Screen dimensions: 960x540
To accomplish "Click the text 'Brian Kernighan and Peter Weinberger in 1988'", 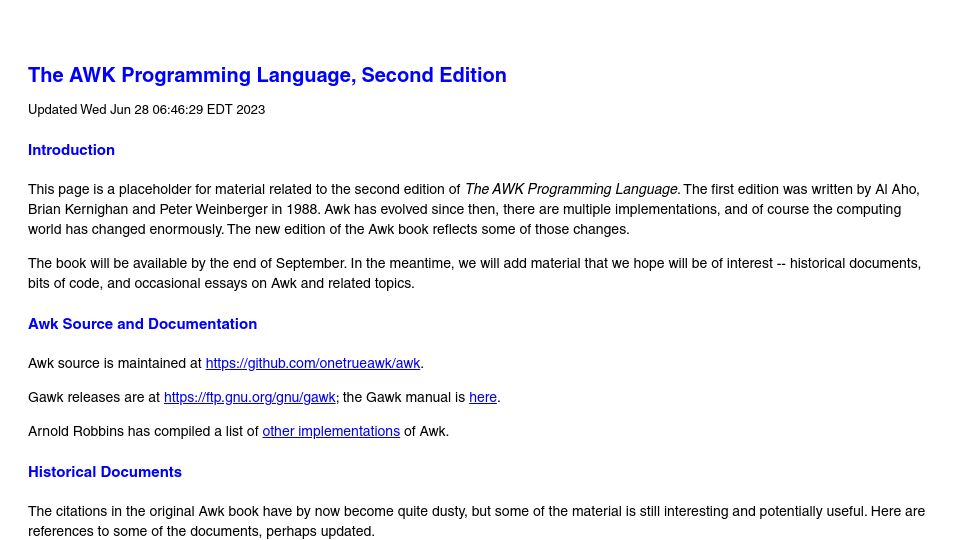I will click(x=174, y=209).
